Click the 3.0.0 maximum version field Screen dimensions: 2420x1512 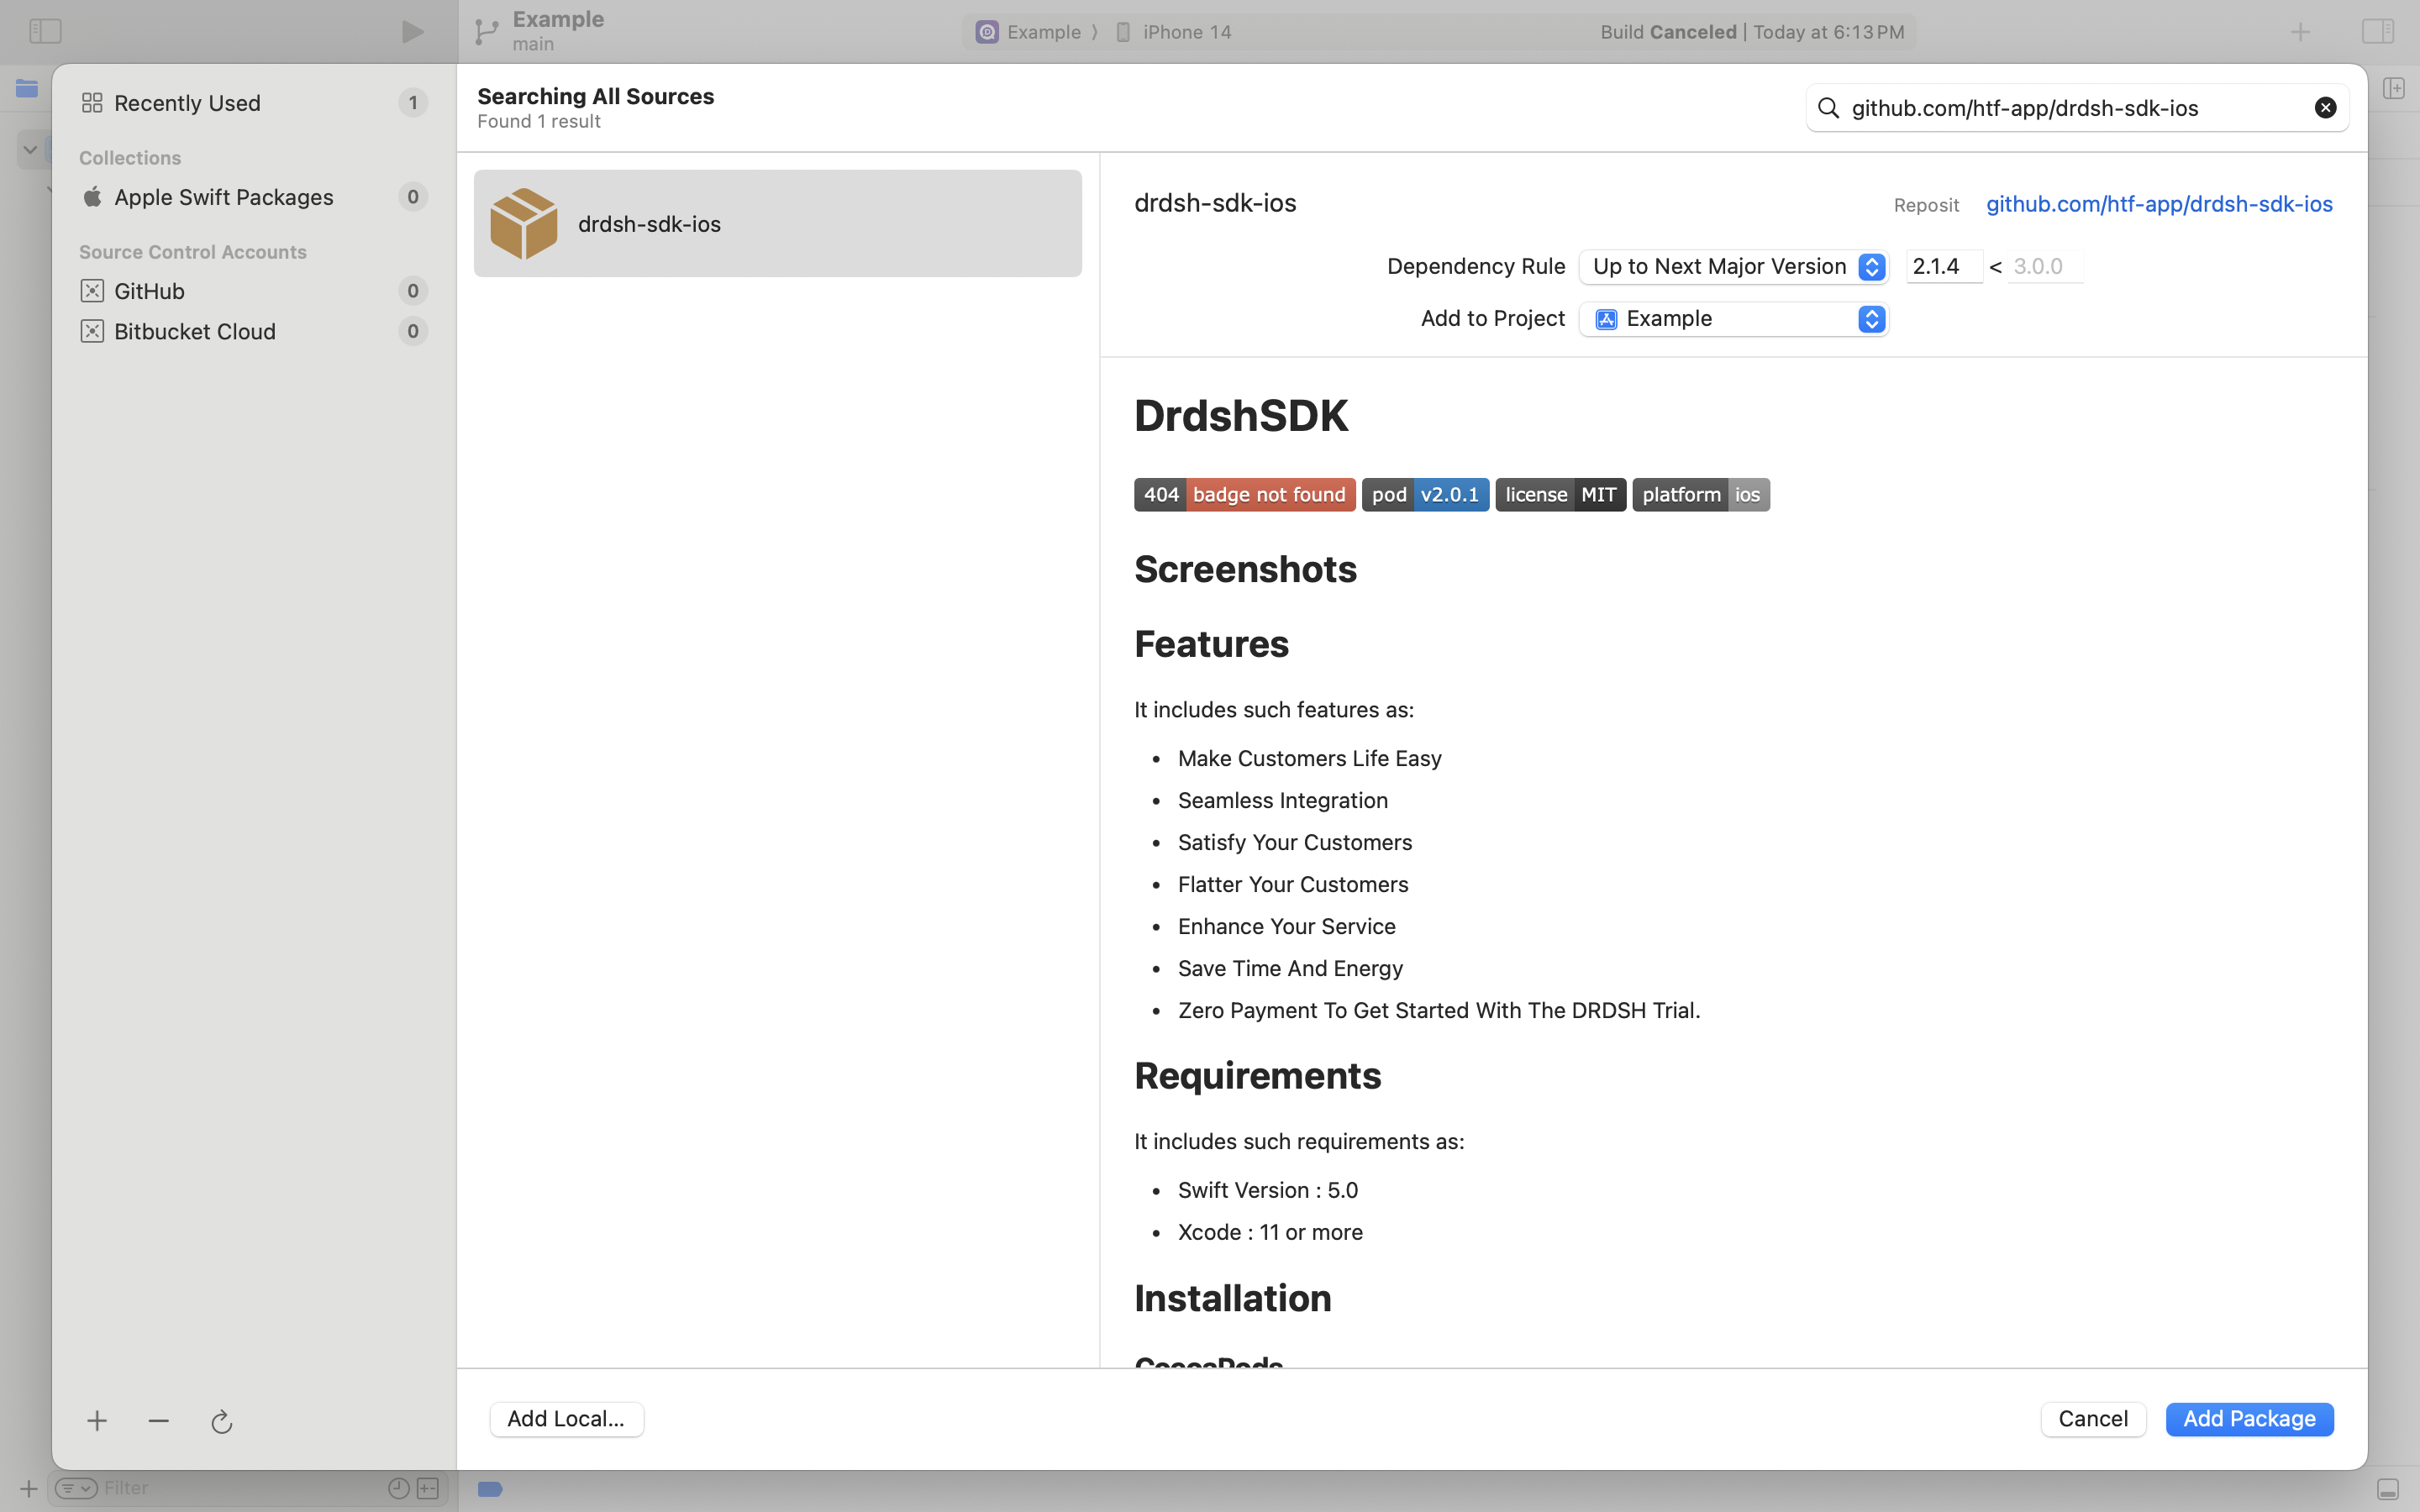[x=2045, y=266]
